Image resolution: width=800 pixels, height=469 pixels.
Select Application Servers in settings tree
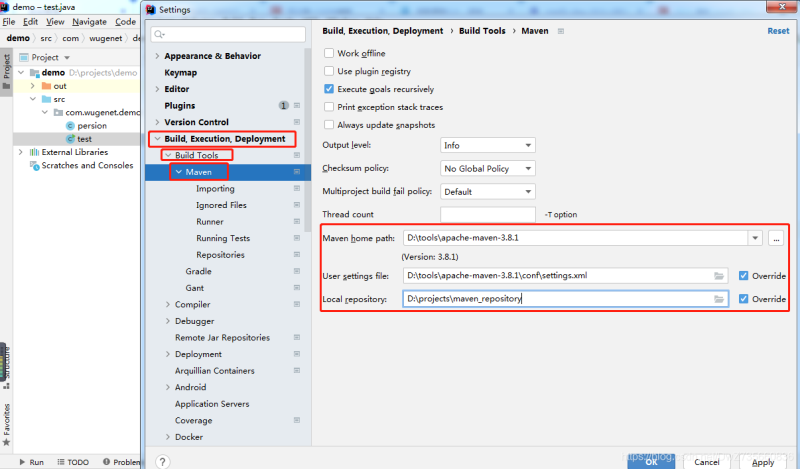[212, 404]
